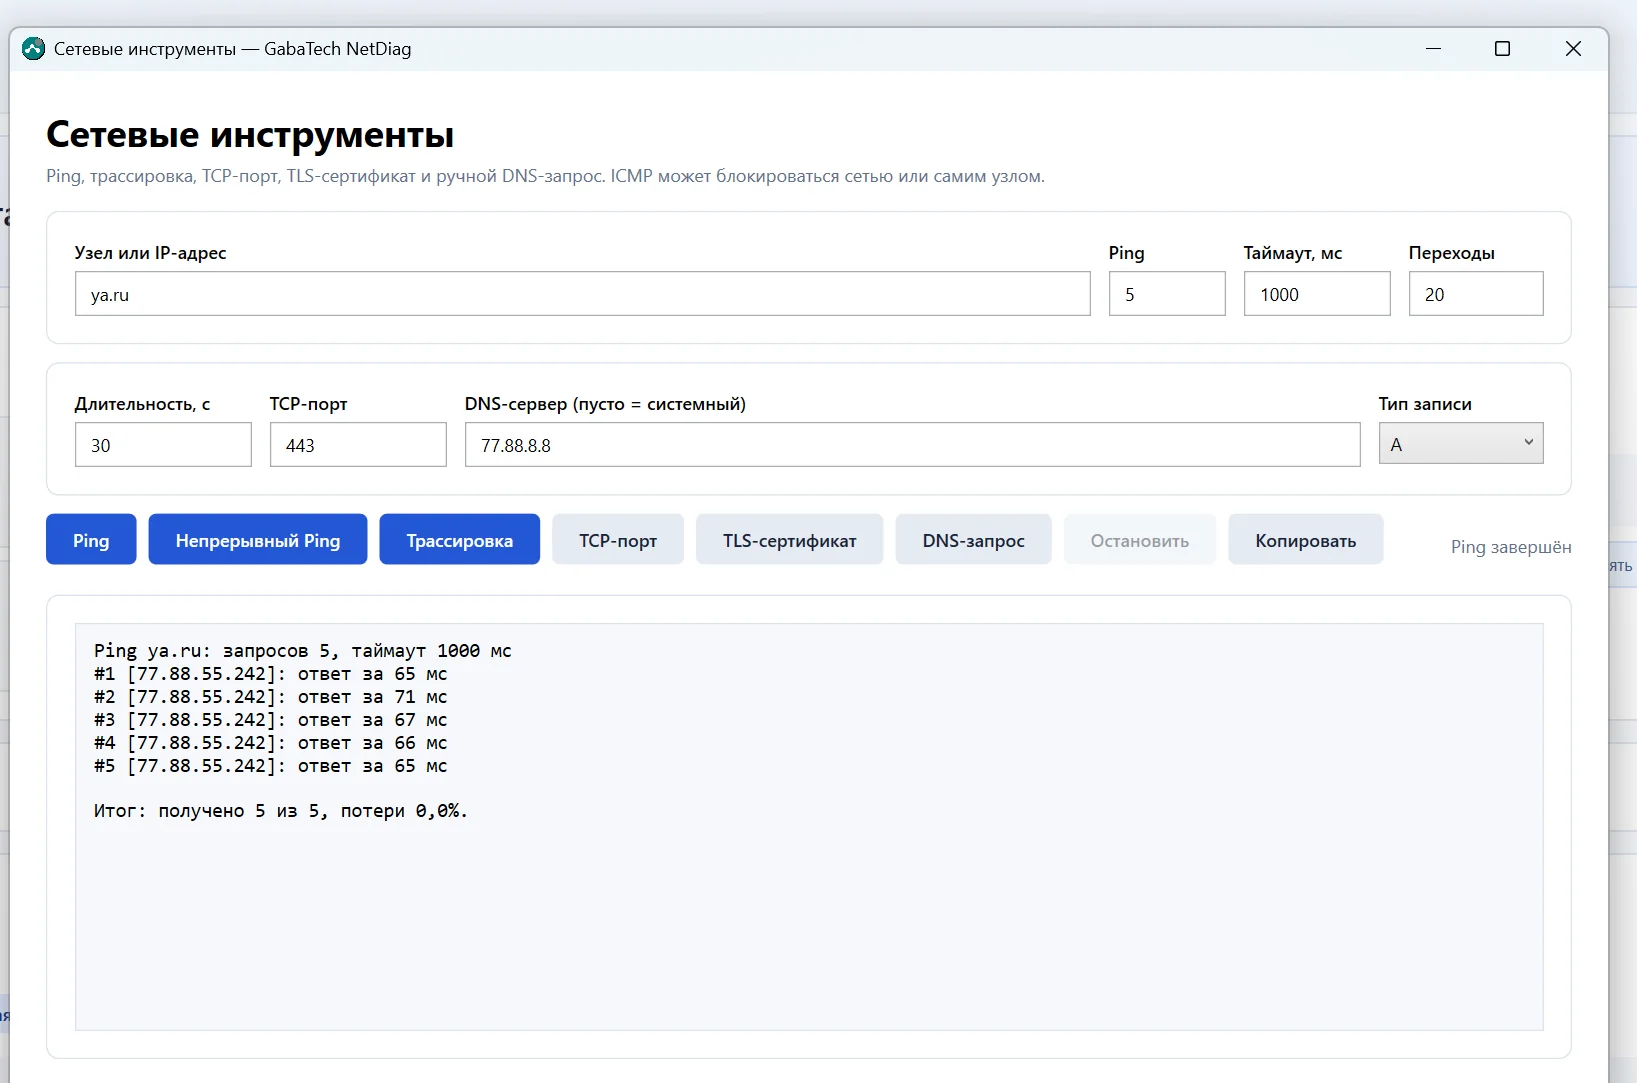Click the Ping count field

pos(1167,294)
